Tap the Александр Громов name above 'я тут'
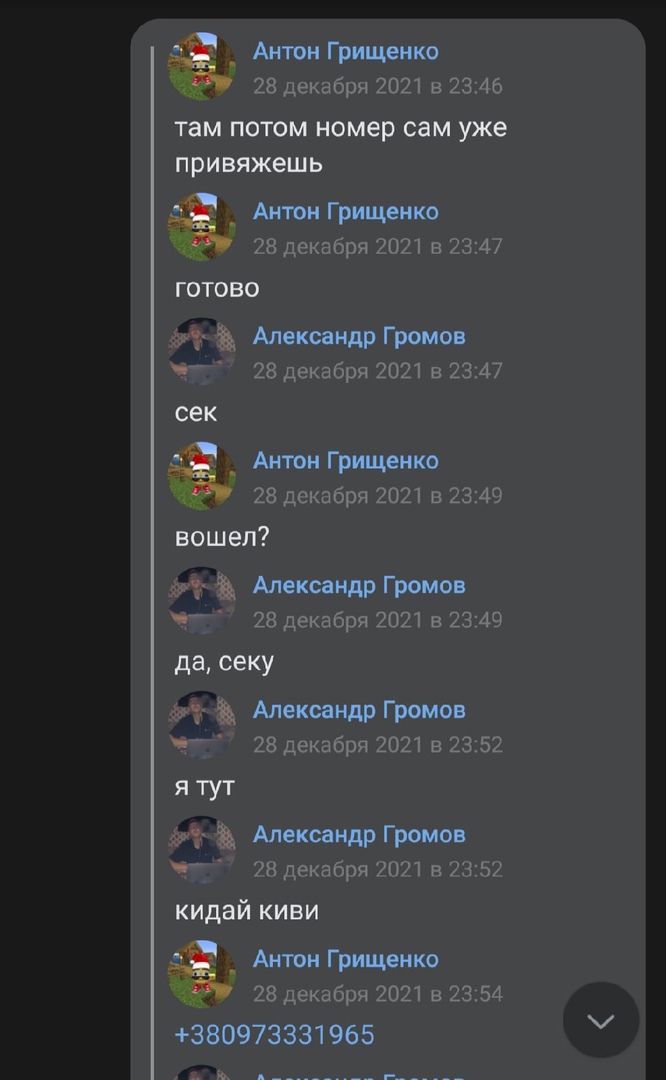The height and width of the screenshot is (1080, 666). [x=360, y=710]
